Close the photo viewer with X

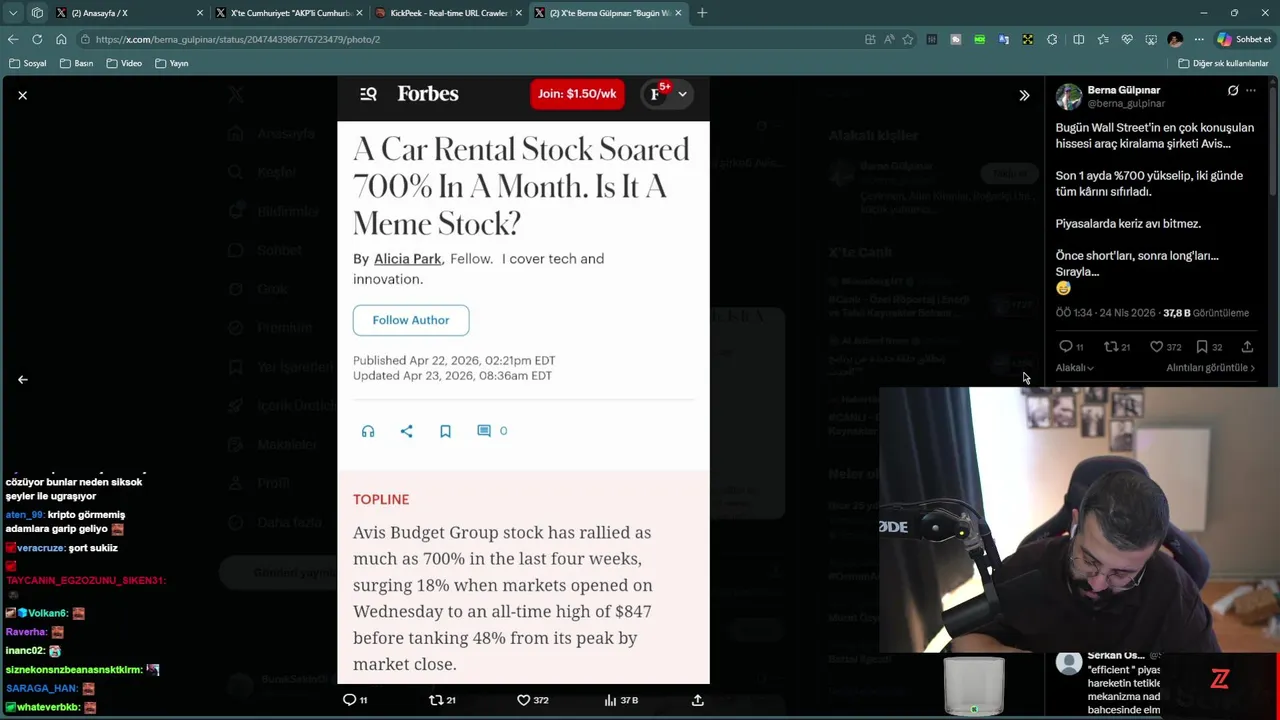coord(22,95)
